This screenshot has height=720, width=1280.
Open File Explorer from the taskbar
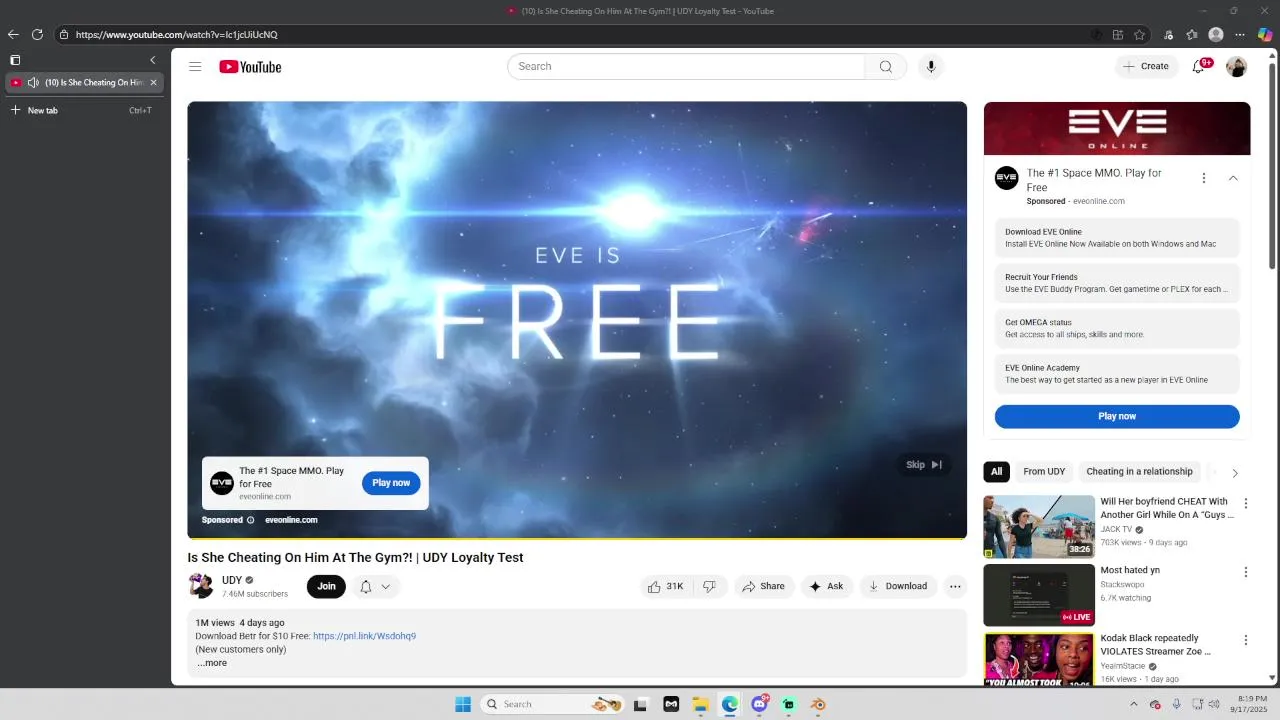click(x=700, y=704)
